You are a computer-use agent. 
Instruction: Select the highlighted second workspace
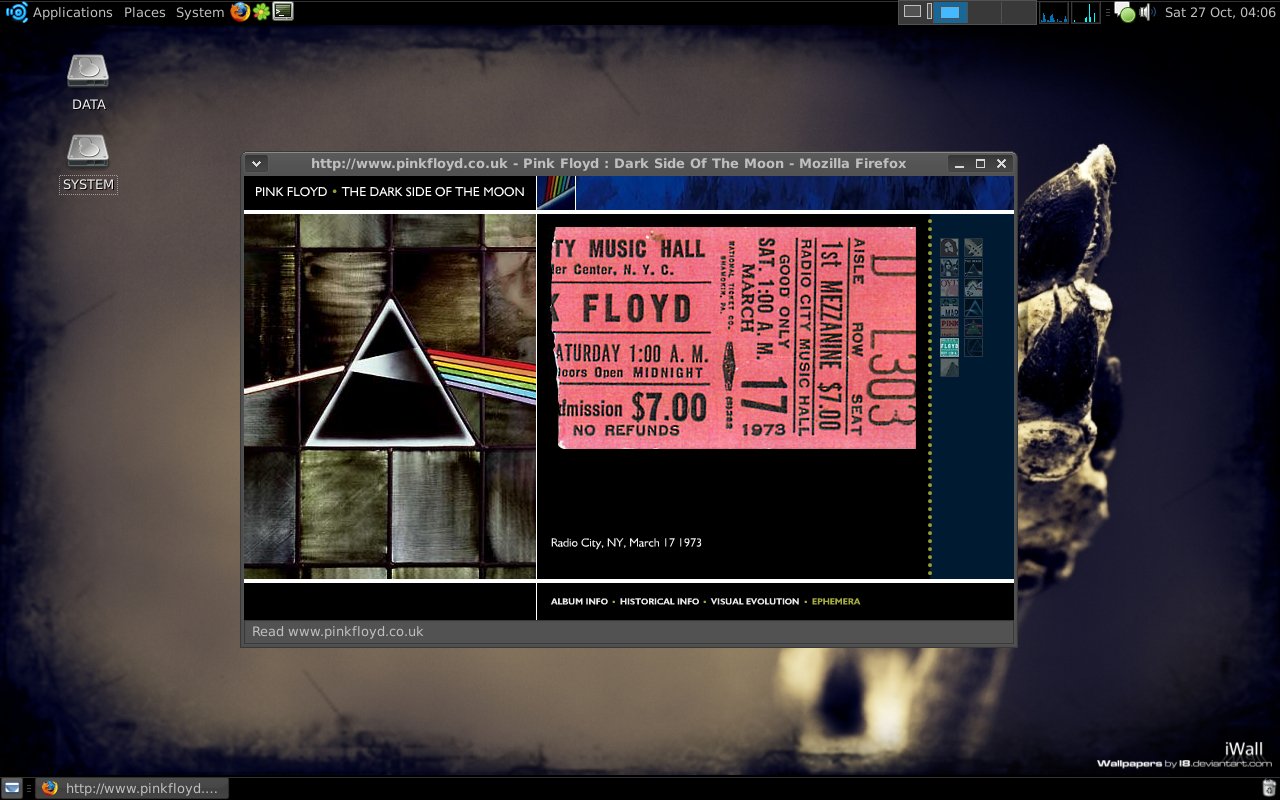point(950,12)
